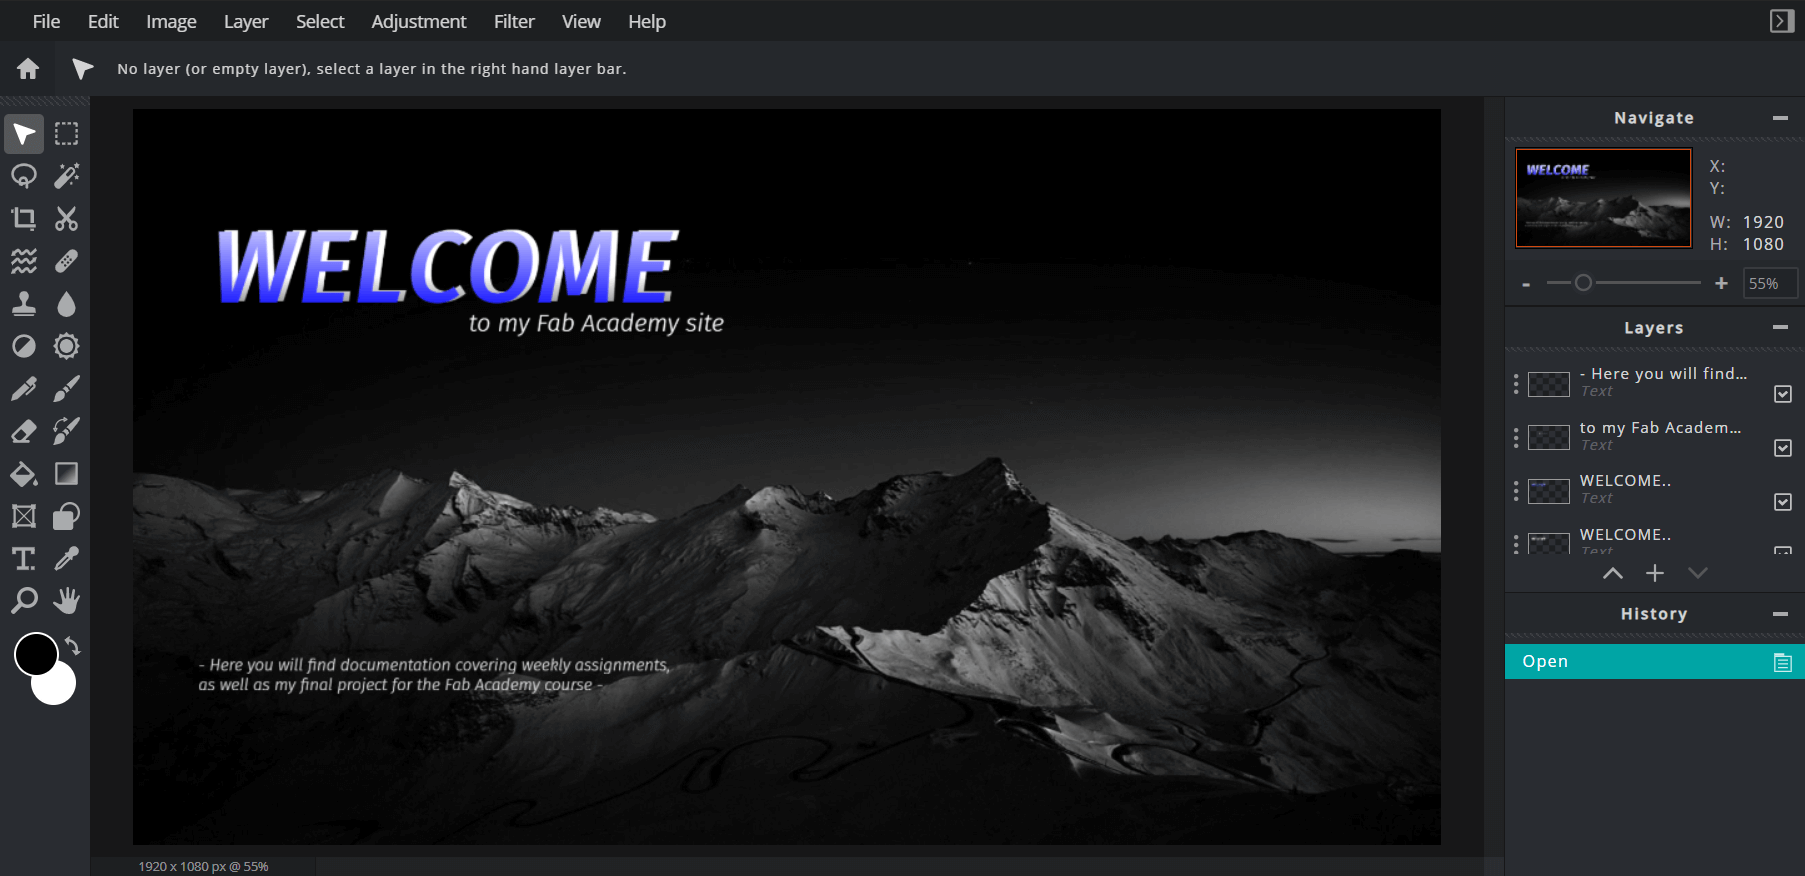Collapse the History panel
The width and height of the screenshot is (1805, 876).
pyautogui.click(x=1780, y=614)
